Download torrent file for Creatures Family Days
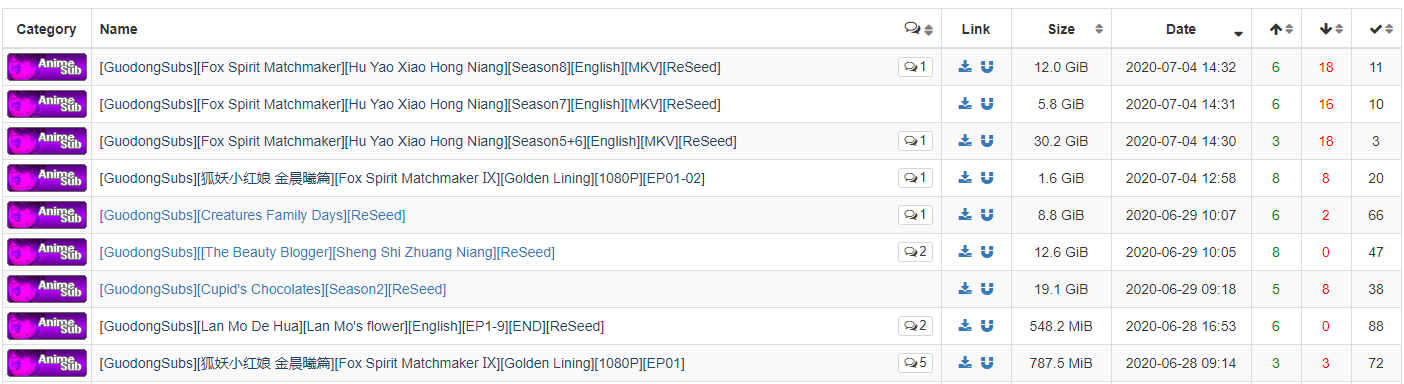Viewport: 1404px width, 384px height. tap(965, 215)
